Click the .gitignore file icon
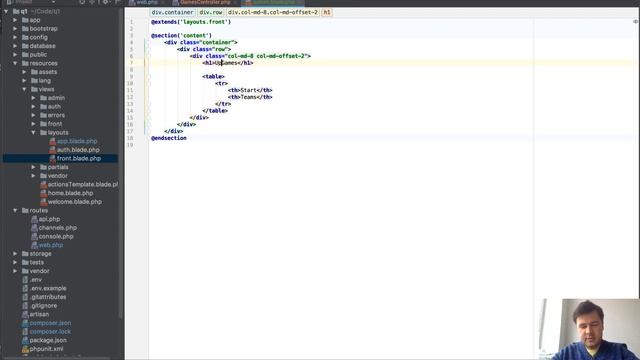640x360 pixels. (x=25, y=305)
